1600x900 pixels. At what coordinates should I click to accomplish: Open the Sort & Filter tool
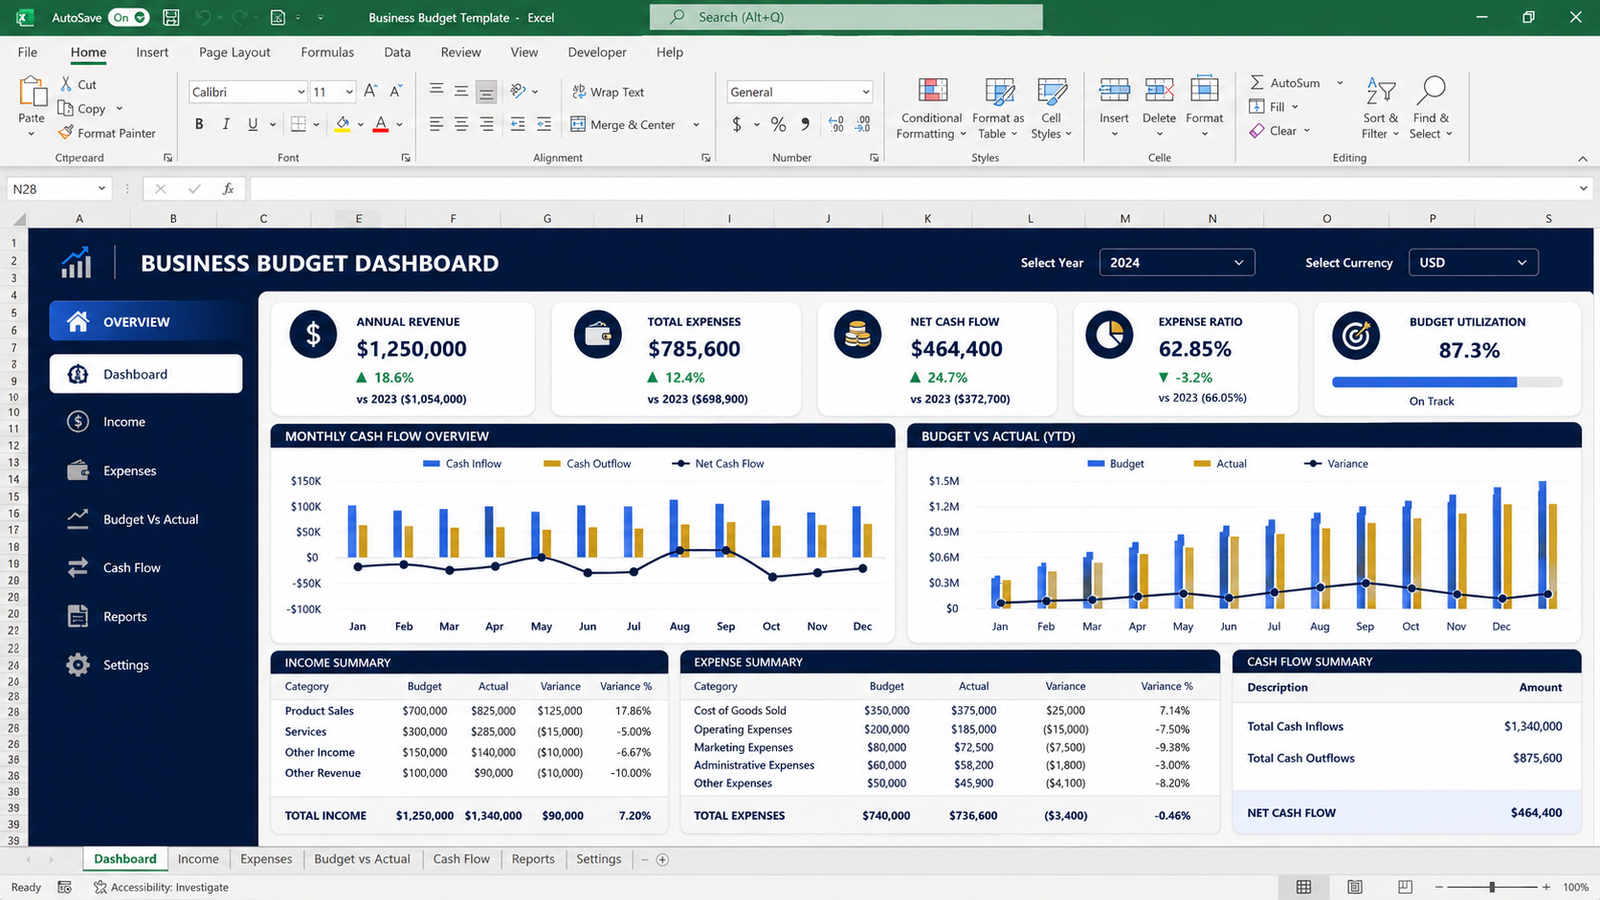[1381, 91]
